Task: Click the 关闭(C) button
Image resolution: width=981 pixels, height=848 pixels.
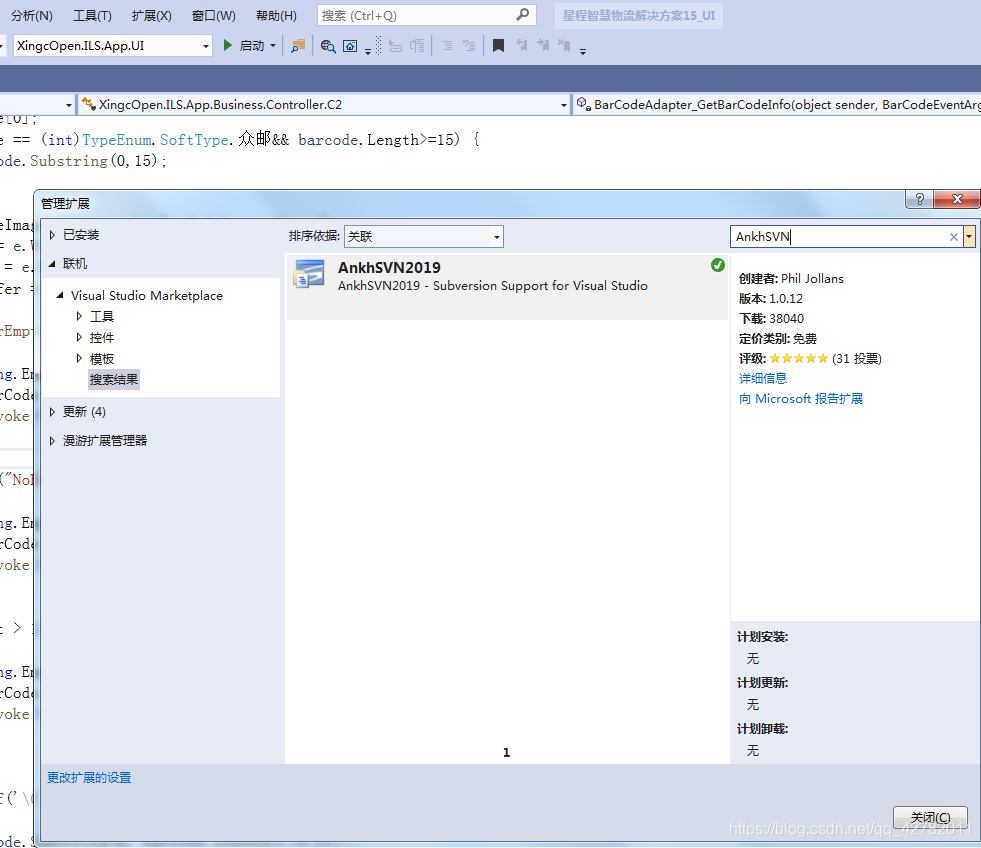Action: 930,817
